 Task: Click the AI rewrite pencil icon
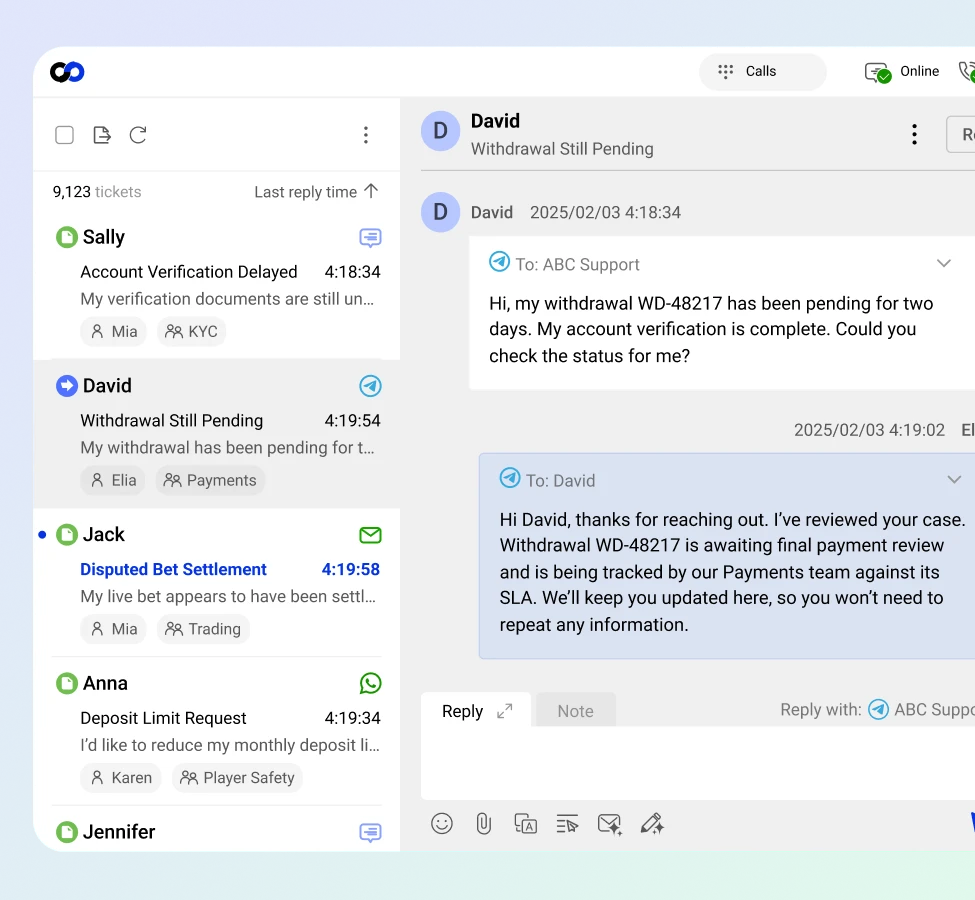pos(652,823)
